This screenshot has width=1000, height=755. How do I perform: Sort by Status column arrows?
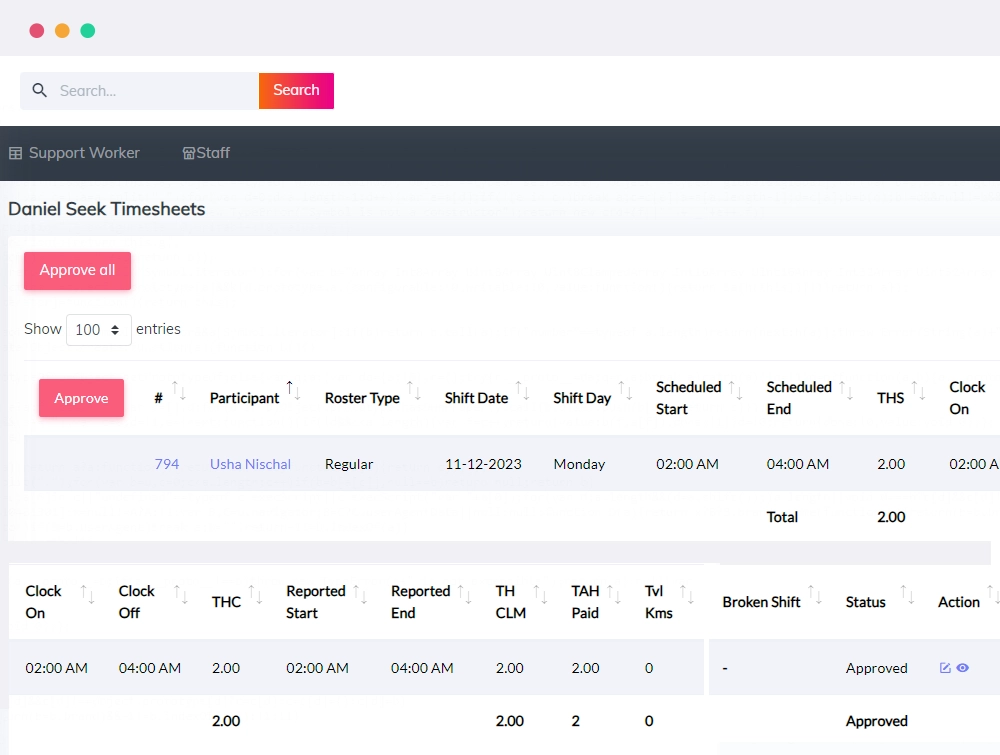907,595
